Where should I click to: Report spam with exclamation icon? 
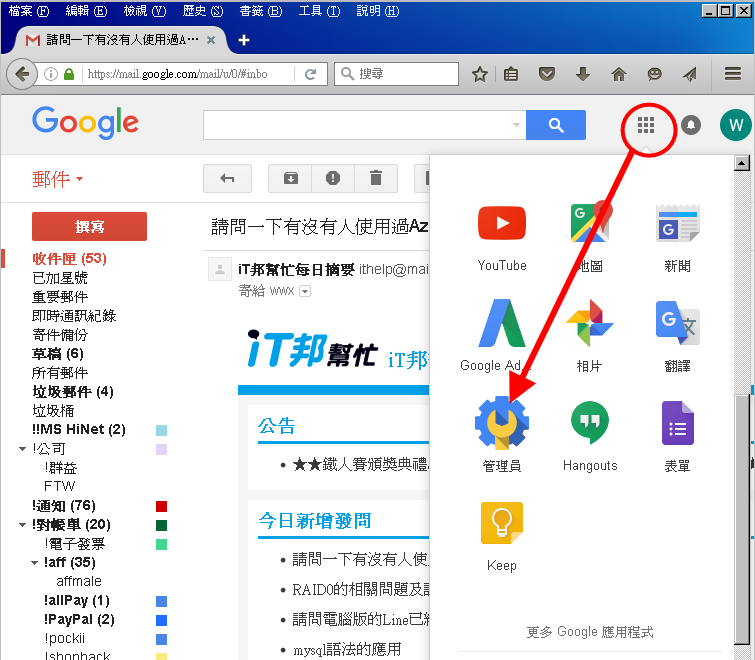[x=333, y=179]
